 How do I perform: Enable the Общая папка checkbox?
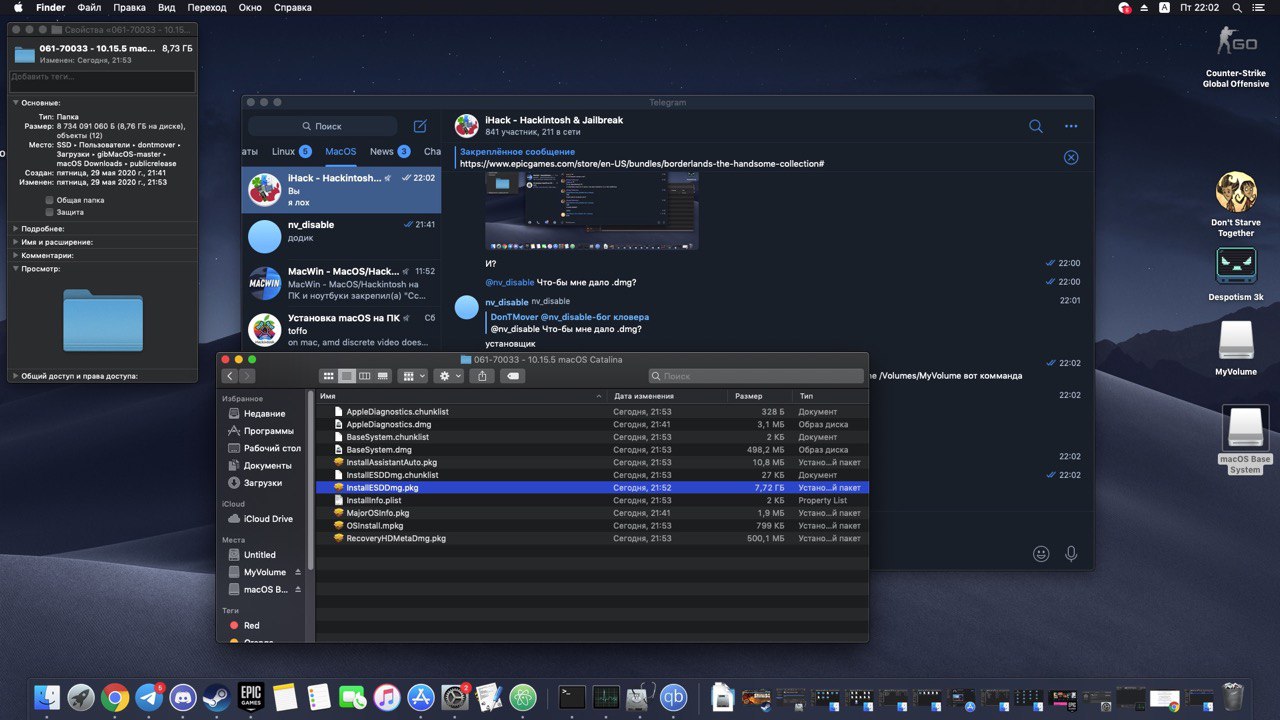tap(49, 200)
